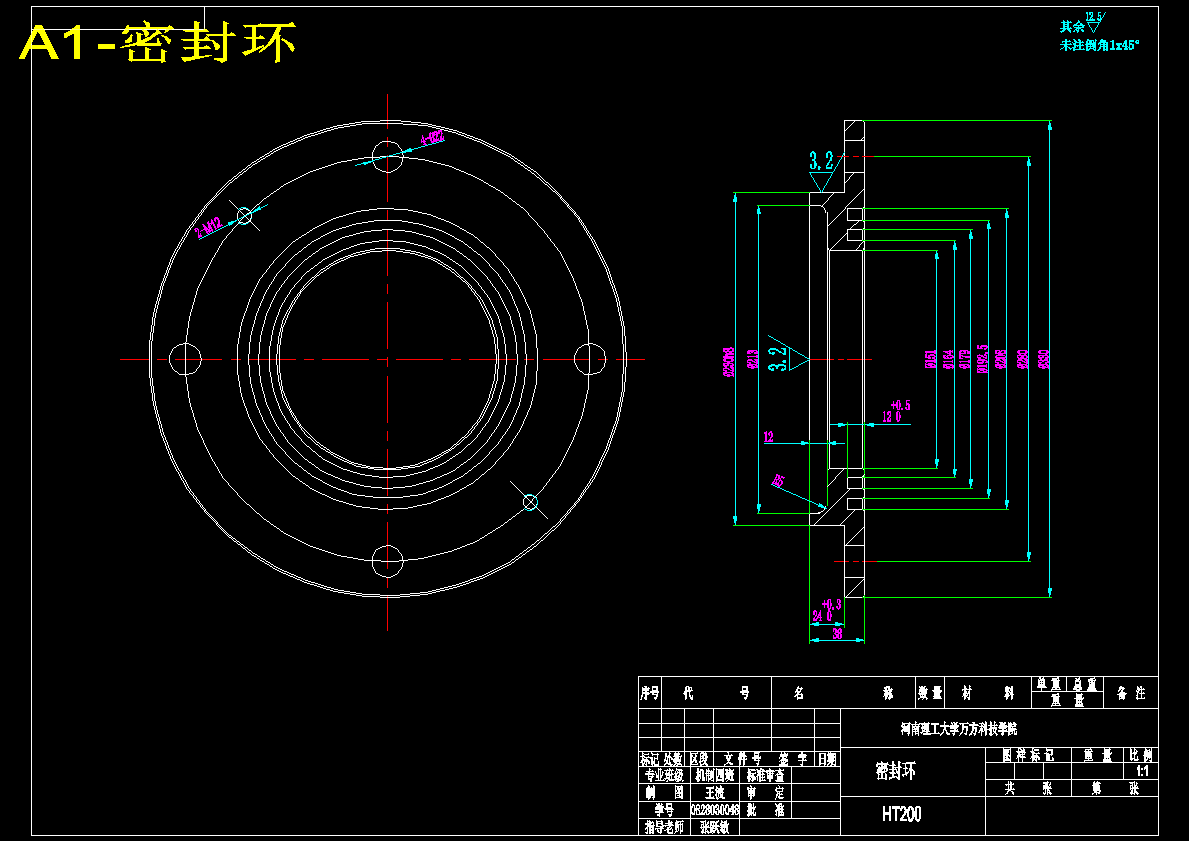Click the Ø280 dimension text
1189x841 pixels.
[1022, 359]
